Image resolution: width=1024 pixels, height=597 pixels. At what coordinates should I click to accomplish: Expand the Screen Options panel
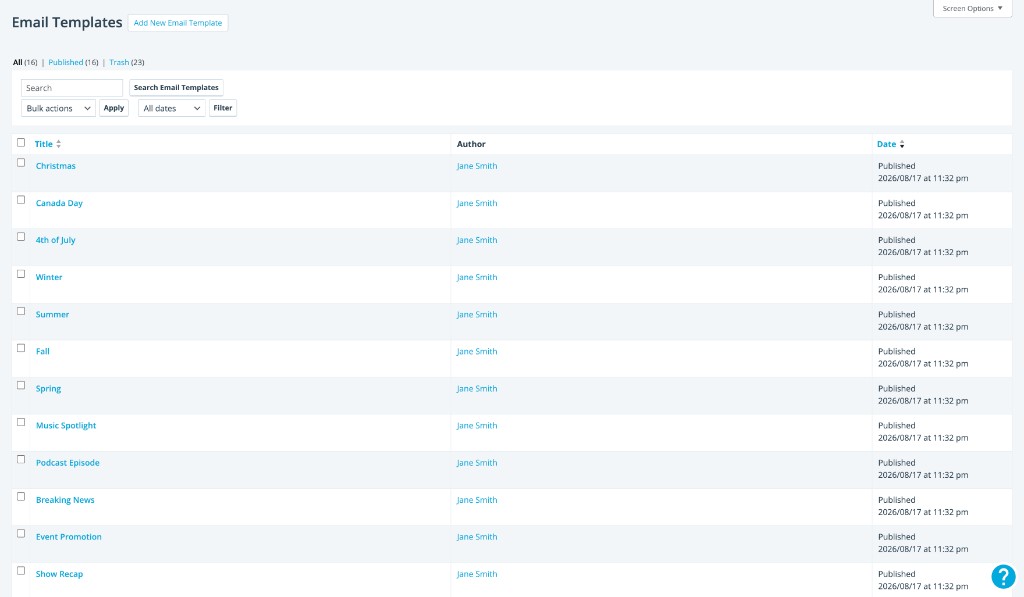[x=972, y=8]
